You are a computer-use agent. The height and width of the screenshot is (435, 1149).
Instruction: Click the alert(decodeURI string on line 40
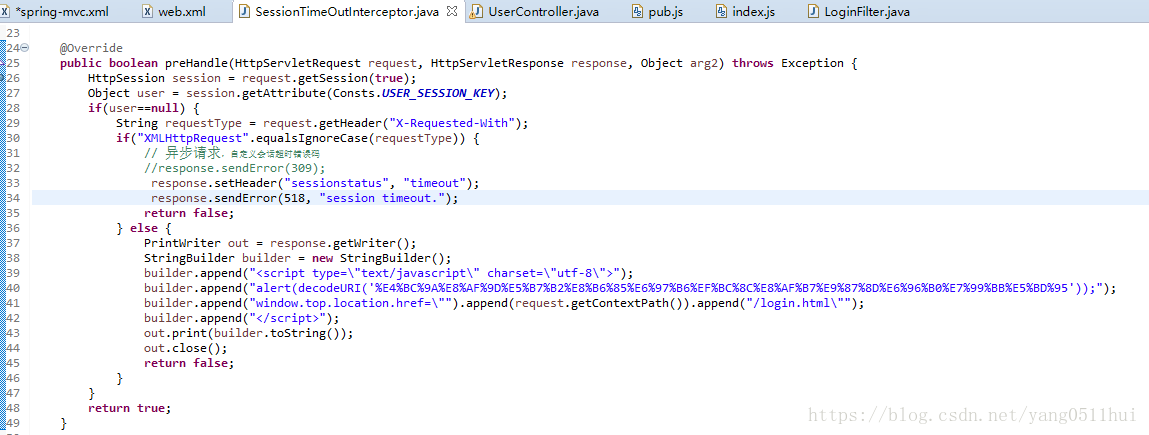click(676, 288)
